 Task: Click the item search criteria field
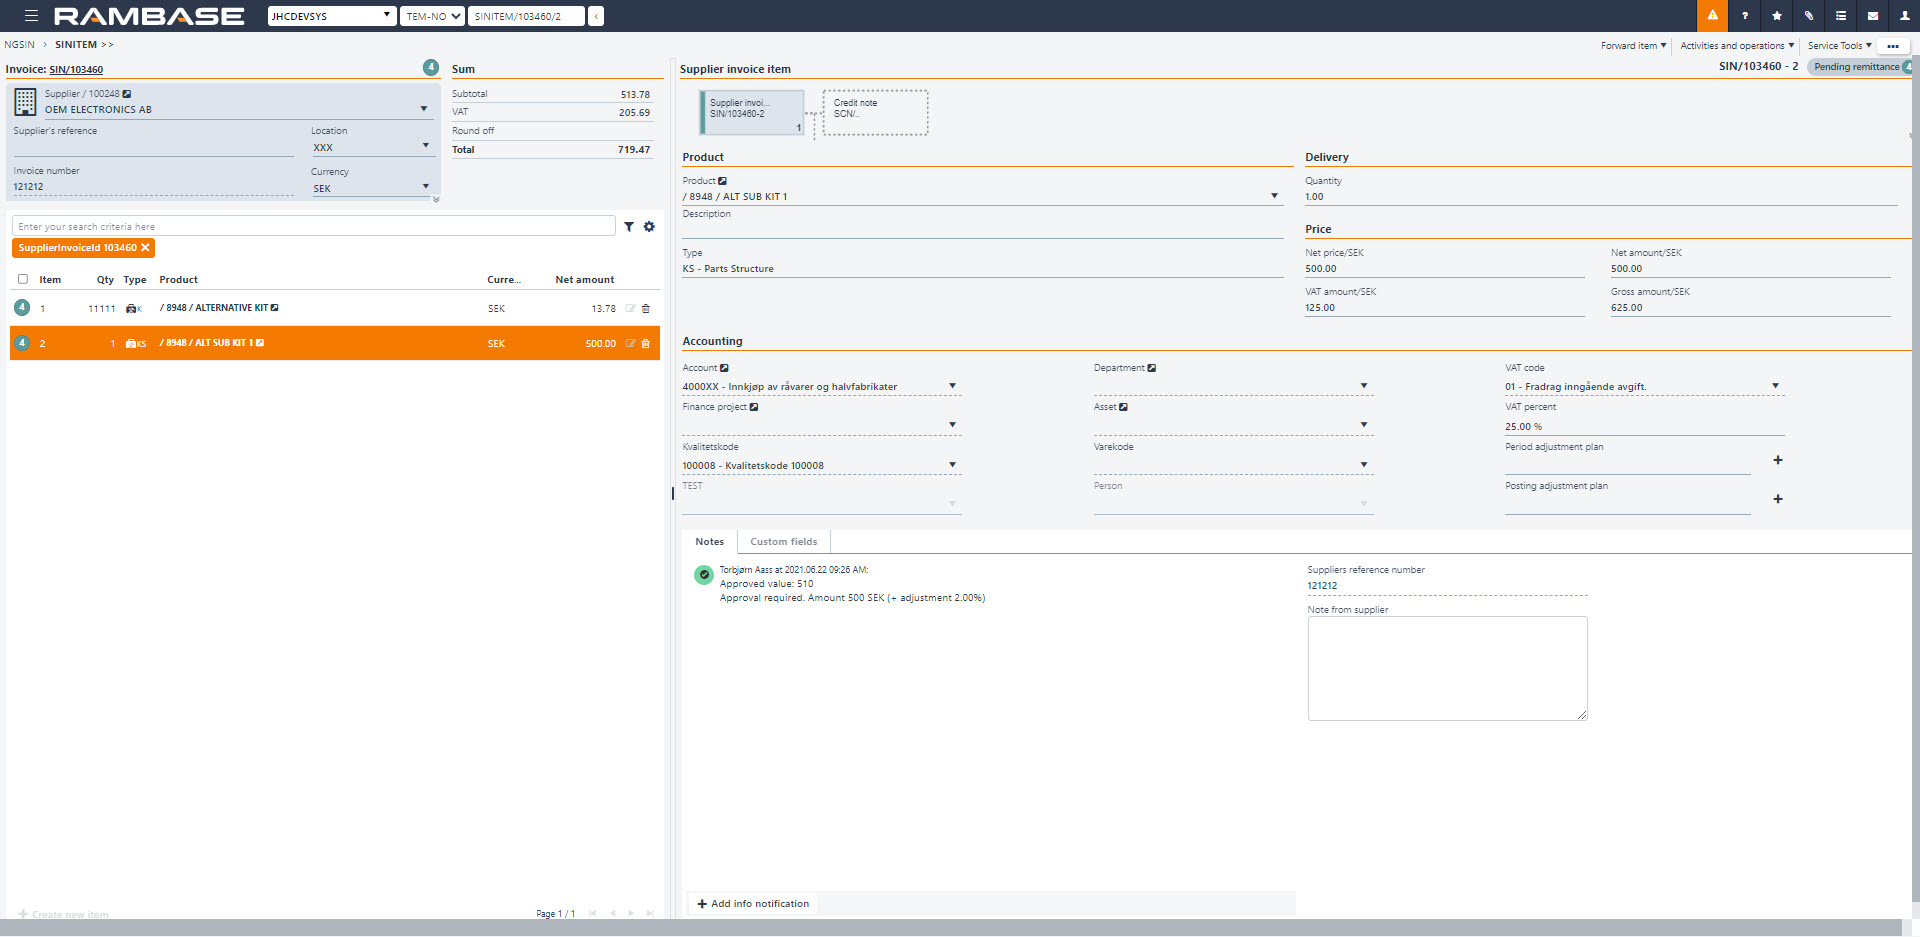coord(314,227)
